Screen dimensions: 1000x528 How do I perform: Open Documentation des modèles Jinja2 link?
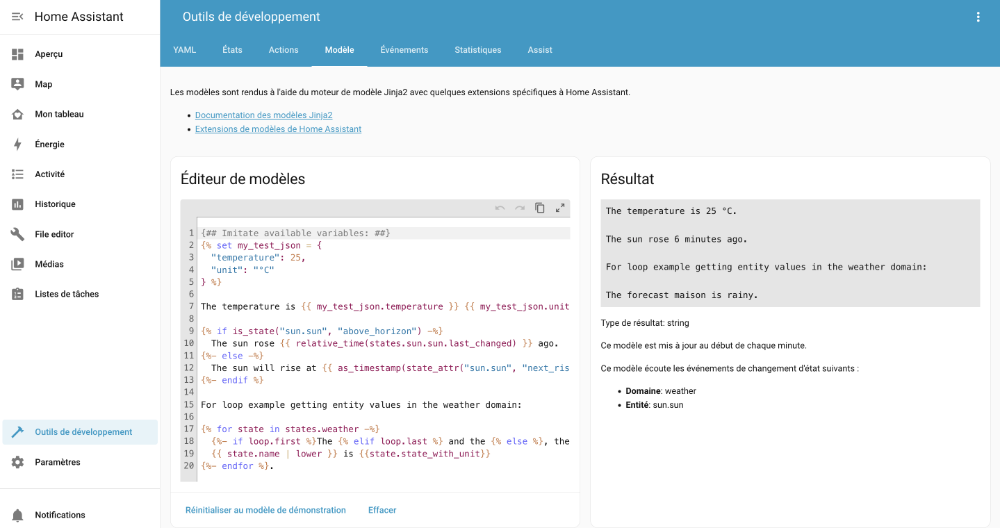[263, 115]
